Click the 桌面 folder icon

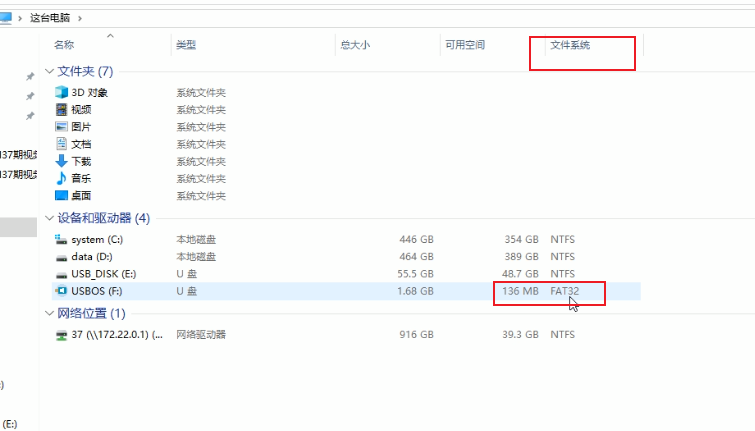(x=61, y=195)
